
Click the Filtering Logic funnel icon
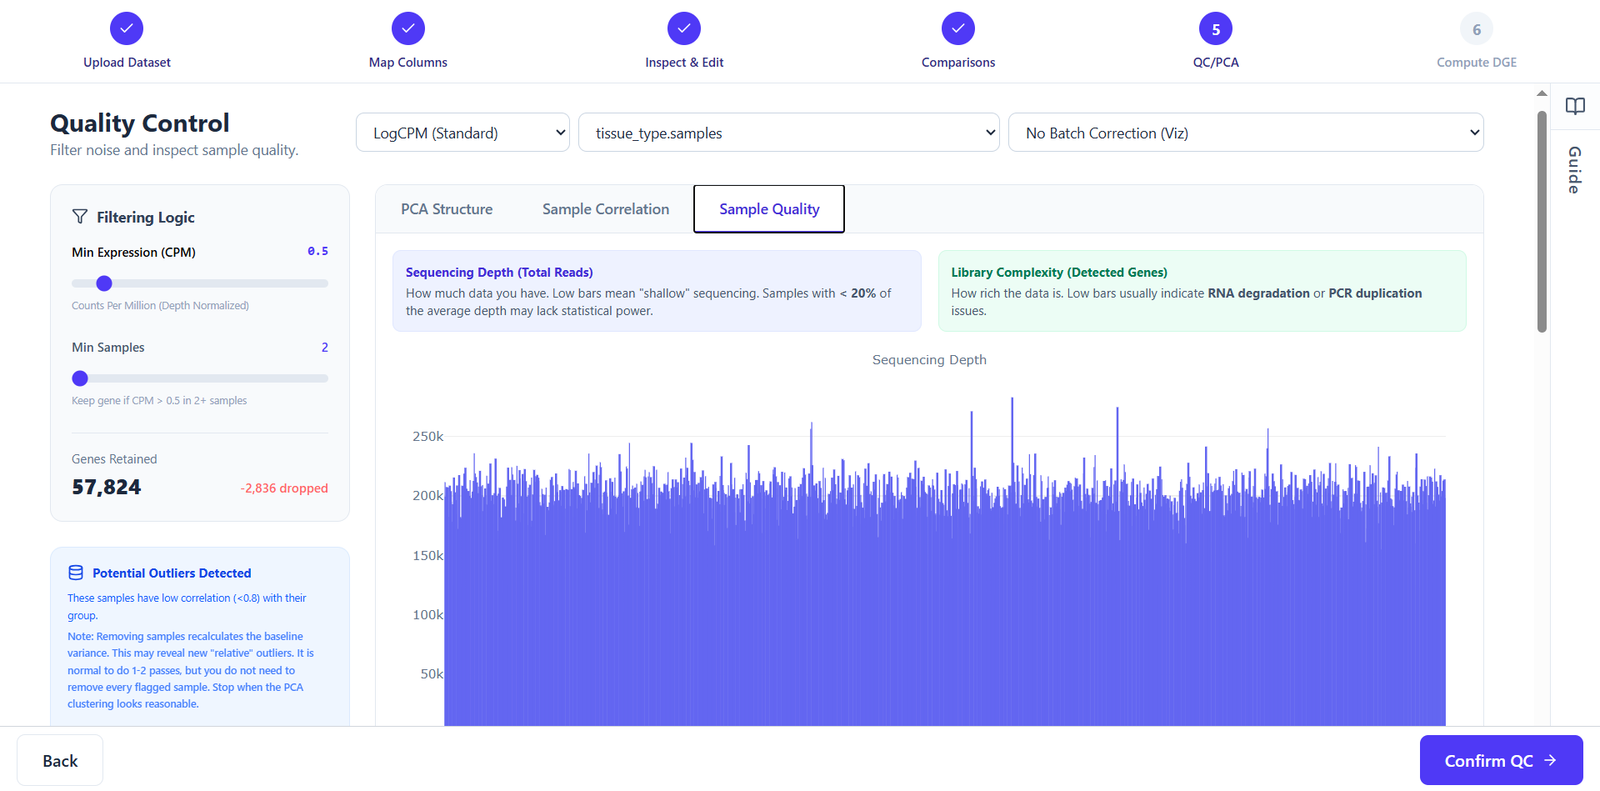coord(80,217)
